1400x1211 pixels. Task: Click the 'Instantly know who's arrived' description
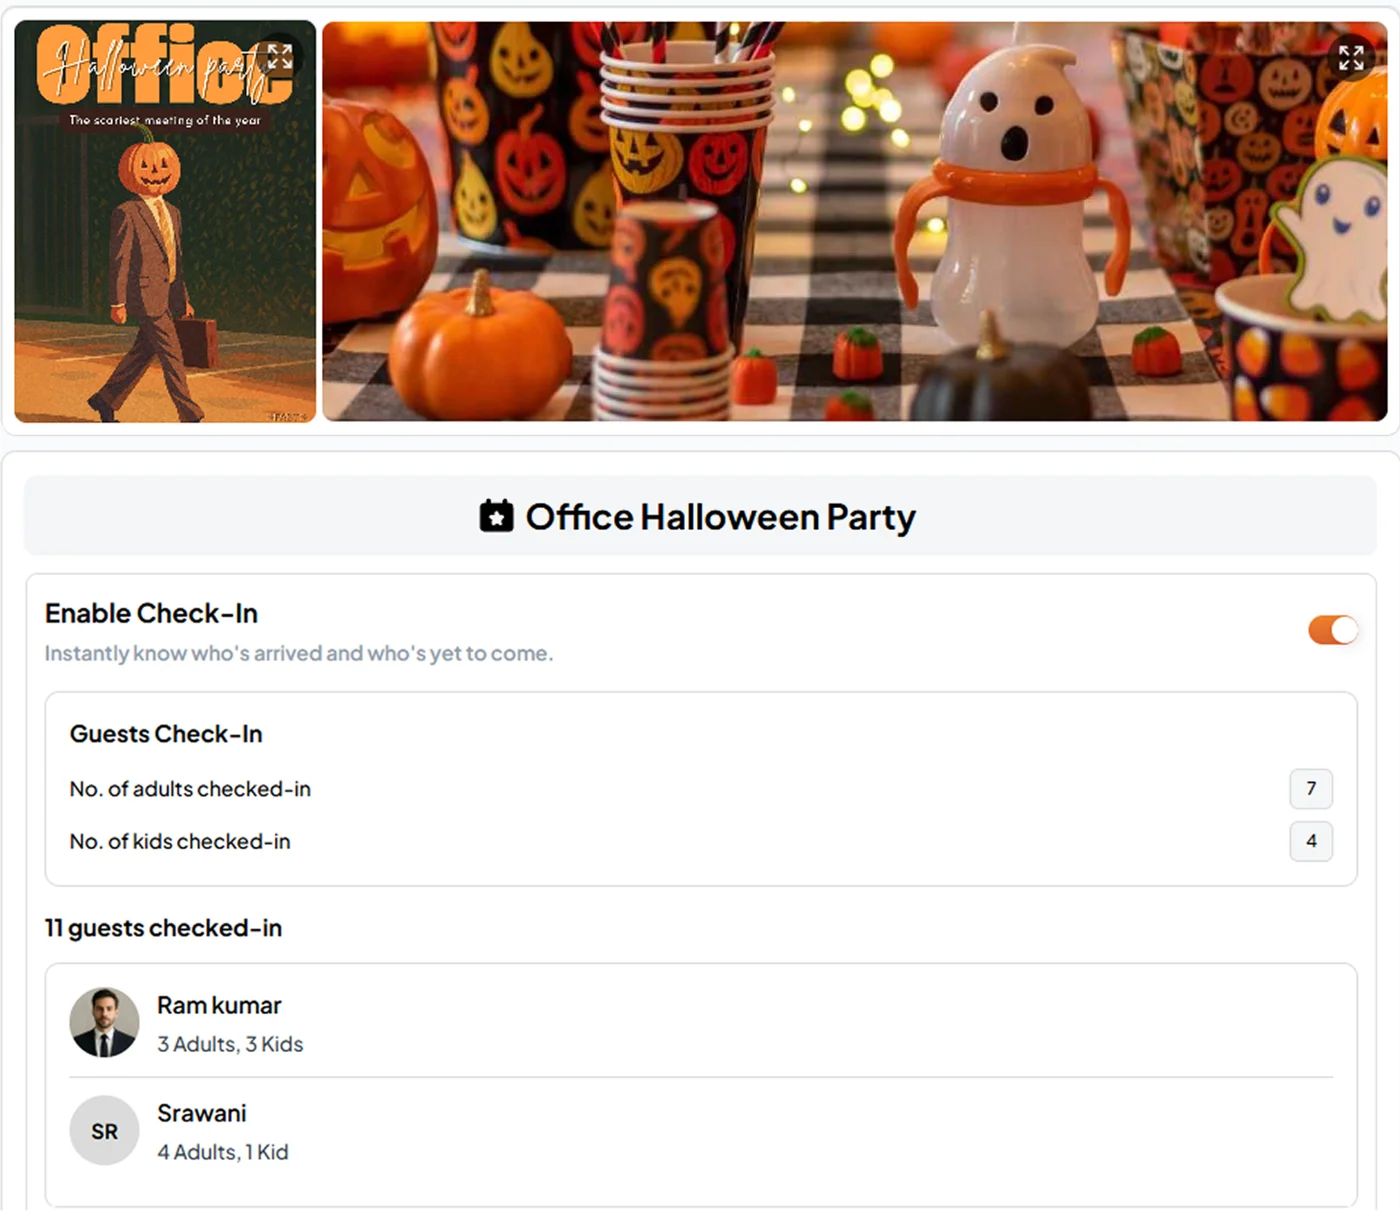(x=299, y=653)
